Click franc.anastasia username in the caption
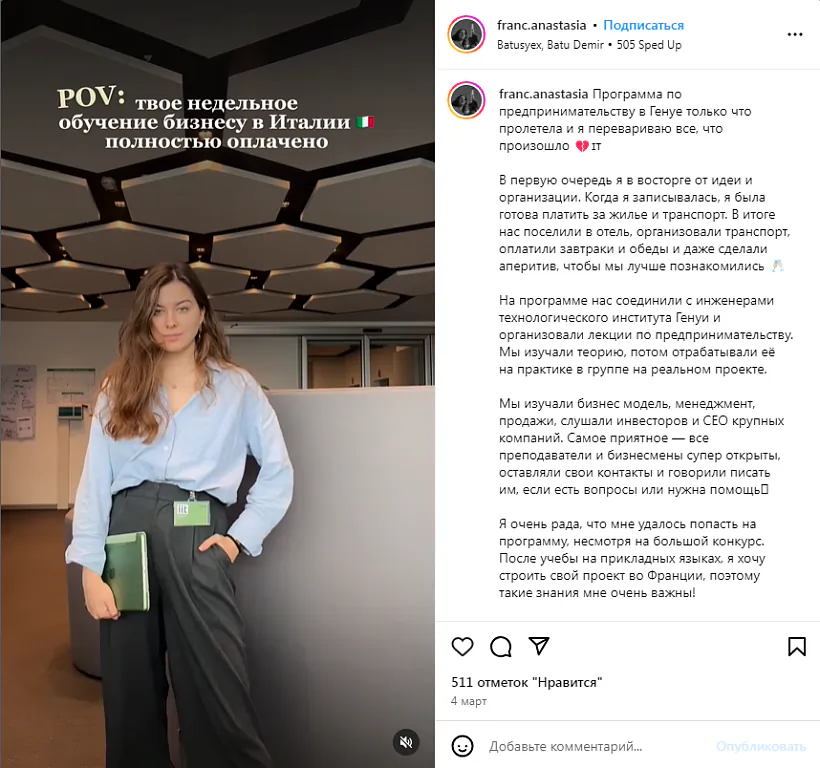820x768 pixels. coord(543,94)
